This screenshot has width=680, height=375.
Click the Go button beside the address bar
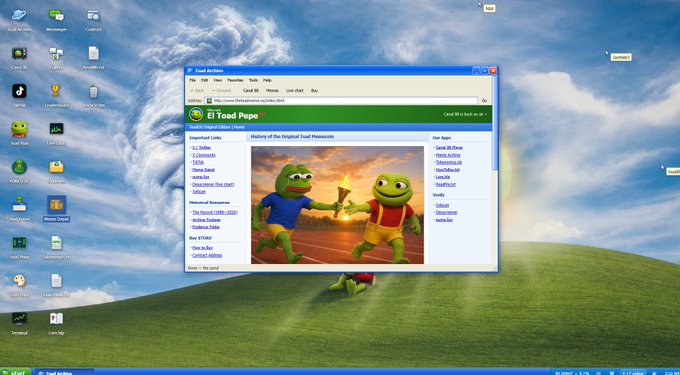[484, 101]
